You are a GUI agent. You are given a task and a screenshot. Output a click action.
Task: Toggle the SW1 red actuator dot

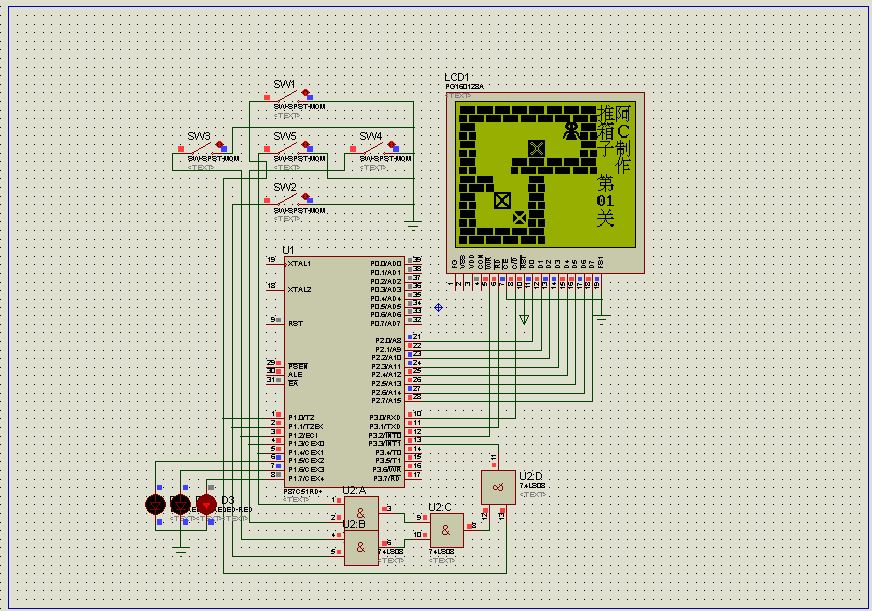pos(305,92)
